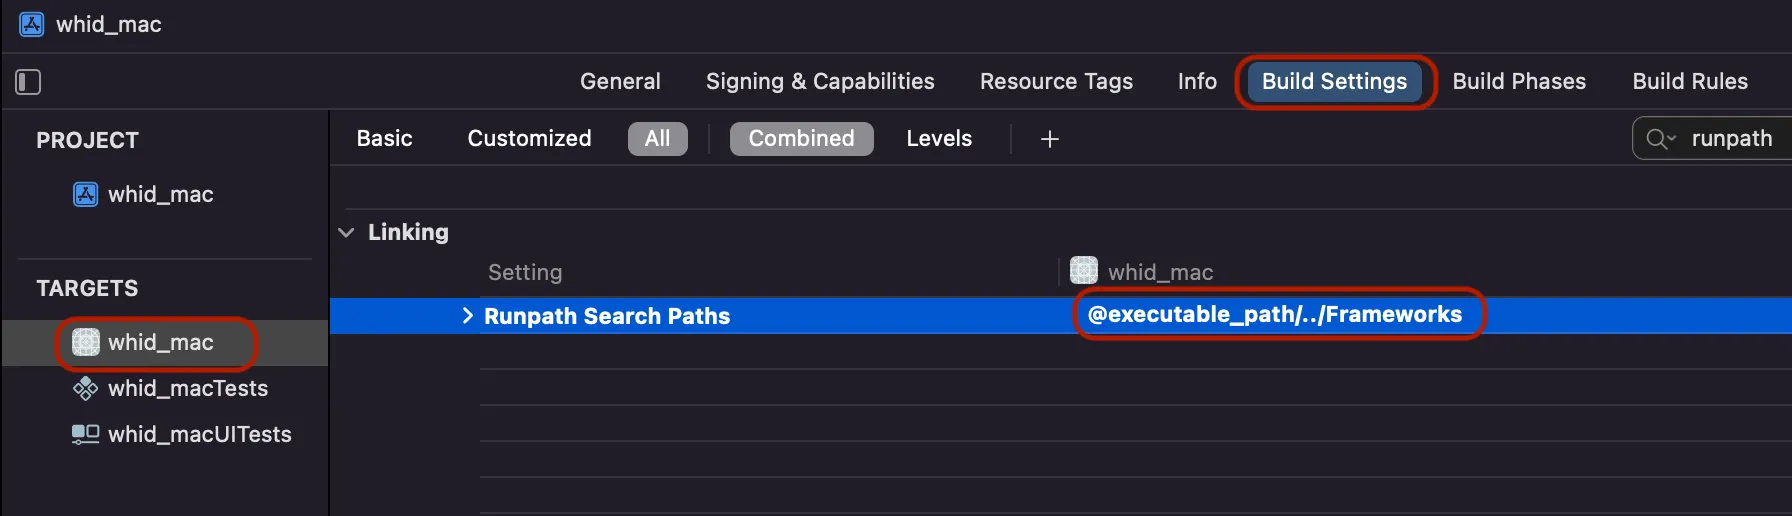Switch to Signing & Capabilities tab
Viewport: 1792px width, 516px height.
click(820, 82)
